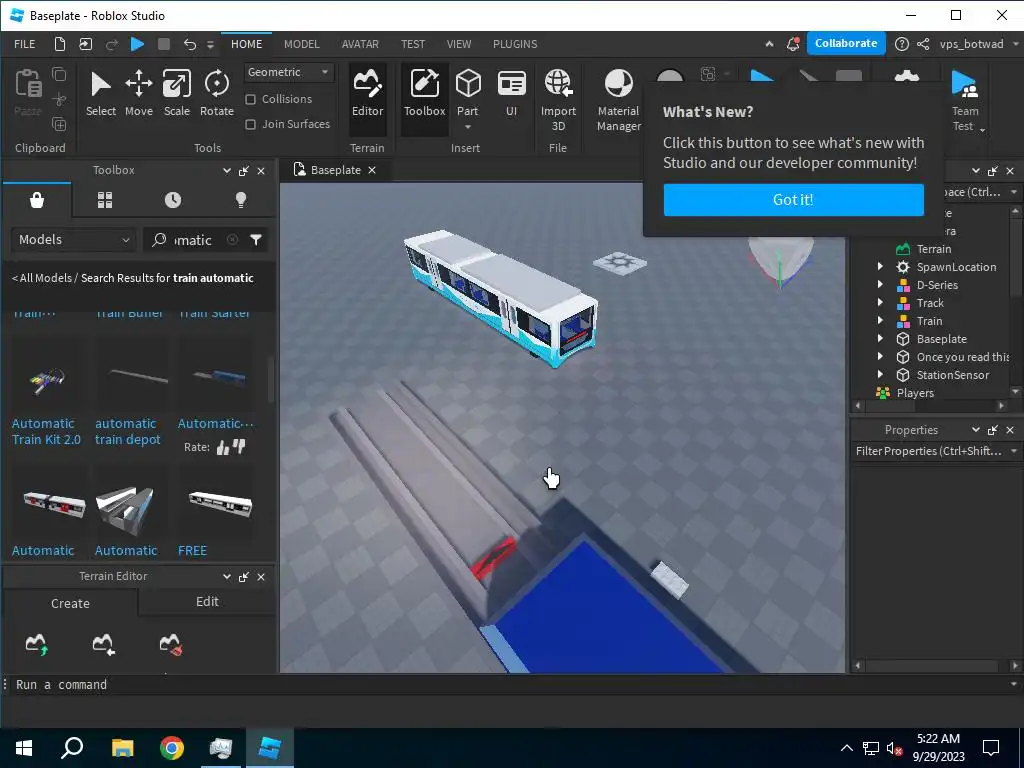Click the share icon near username

923,44
